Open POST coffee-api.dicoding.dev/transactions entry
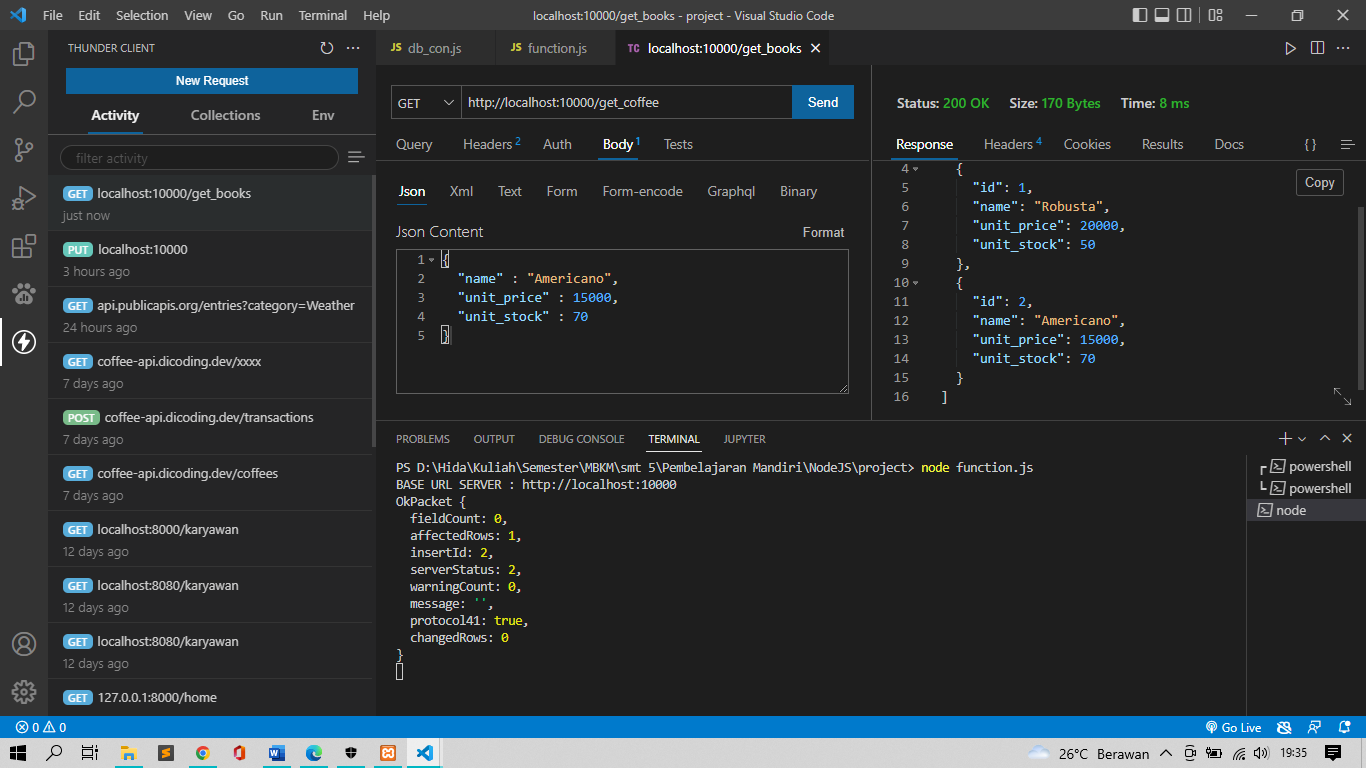The height and width of the screenshot is (768, 1366). 211,427
